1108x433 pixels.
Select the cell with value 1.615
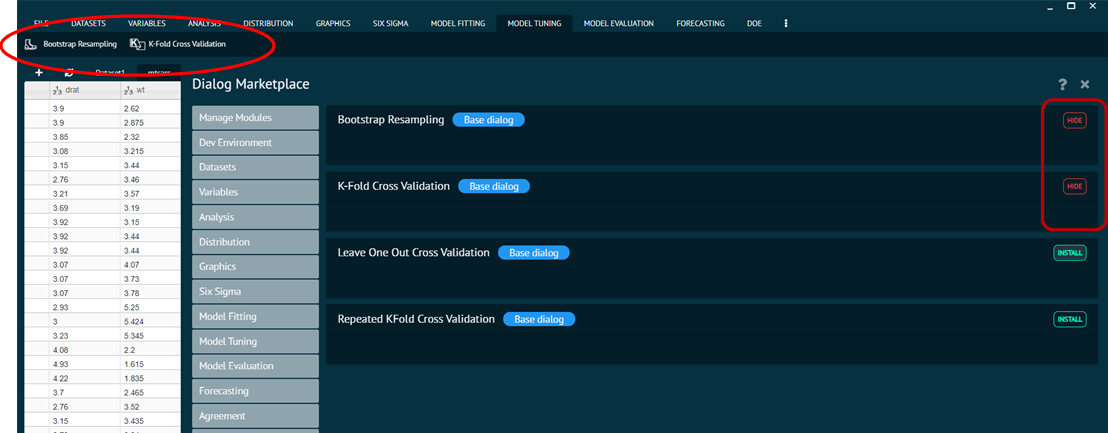coord(150,364)
